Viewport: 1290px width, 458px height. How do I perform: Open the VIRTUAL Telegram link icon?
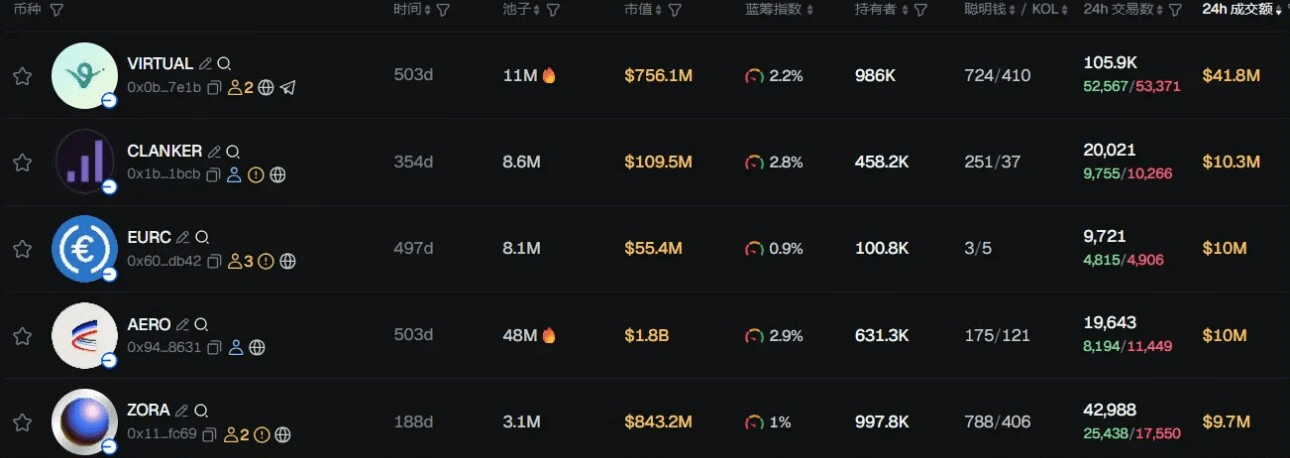pyautogui.click(x=288, y=88)
